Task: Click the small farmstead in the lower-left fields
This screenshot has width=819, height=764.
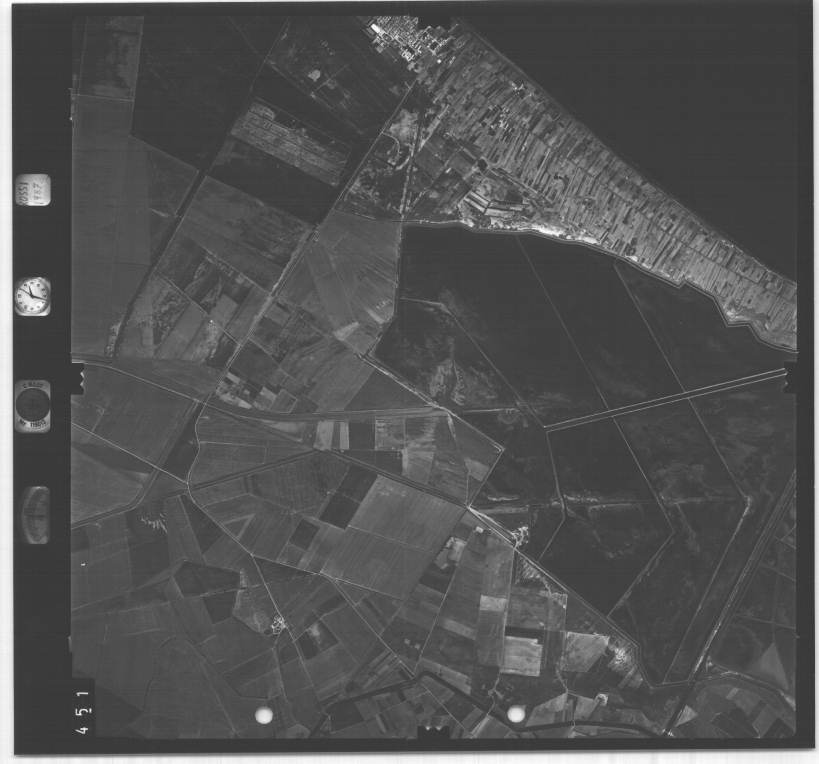Action: [277, 624]
